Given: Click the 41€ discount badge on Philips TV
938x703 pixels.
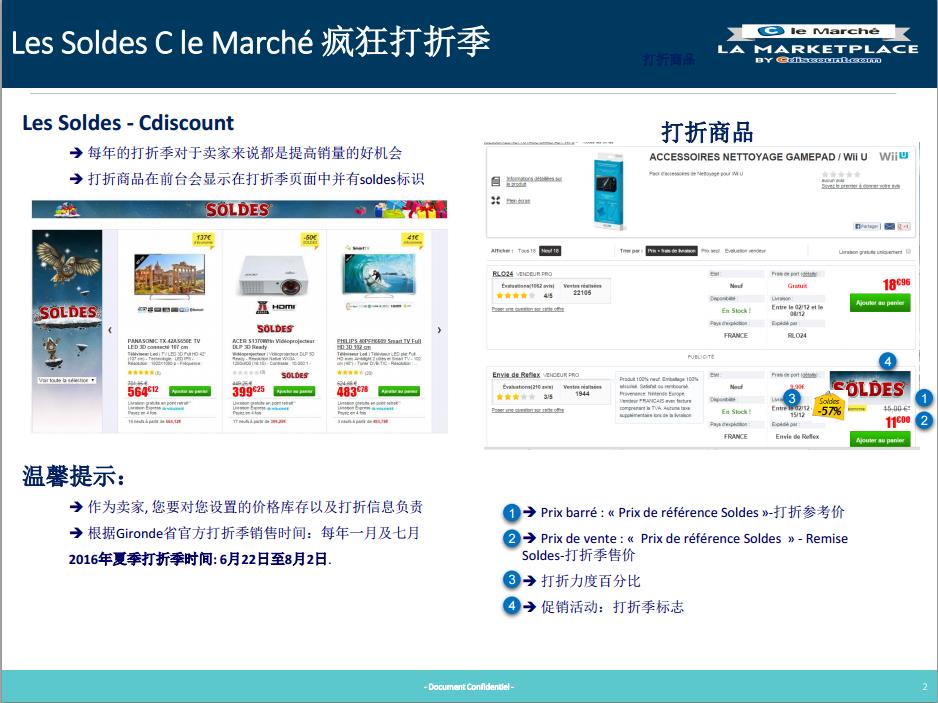Looking at the screenshot, I should click(413, 240).
